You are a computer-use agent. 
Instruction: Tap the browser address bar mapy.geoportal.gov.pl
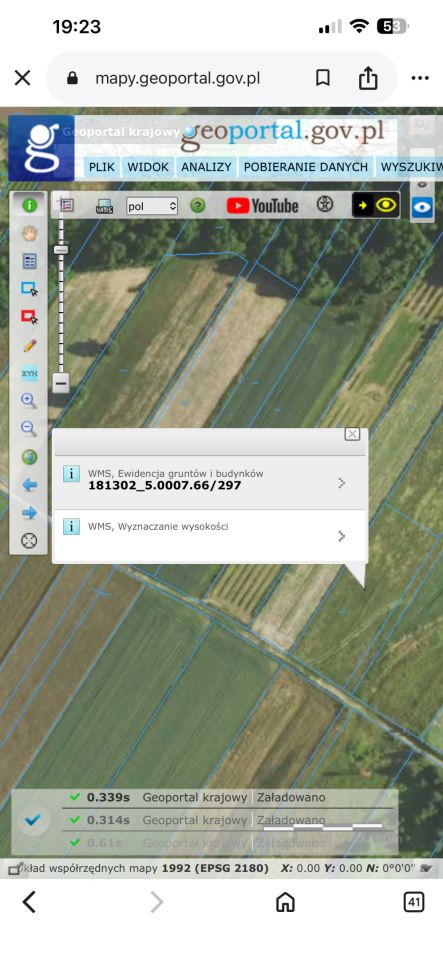177,78
